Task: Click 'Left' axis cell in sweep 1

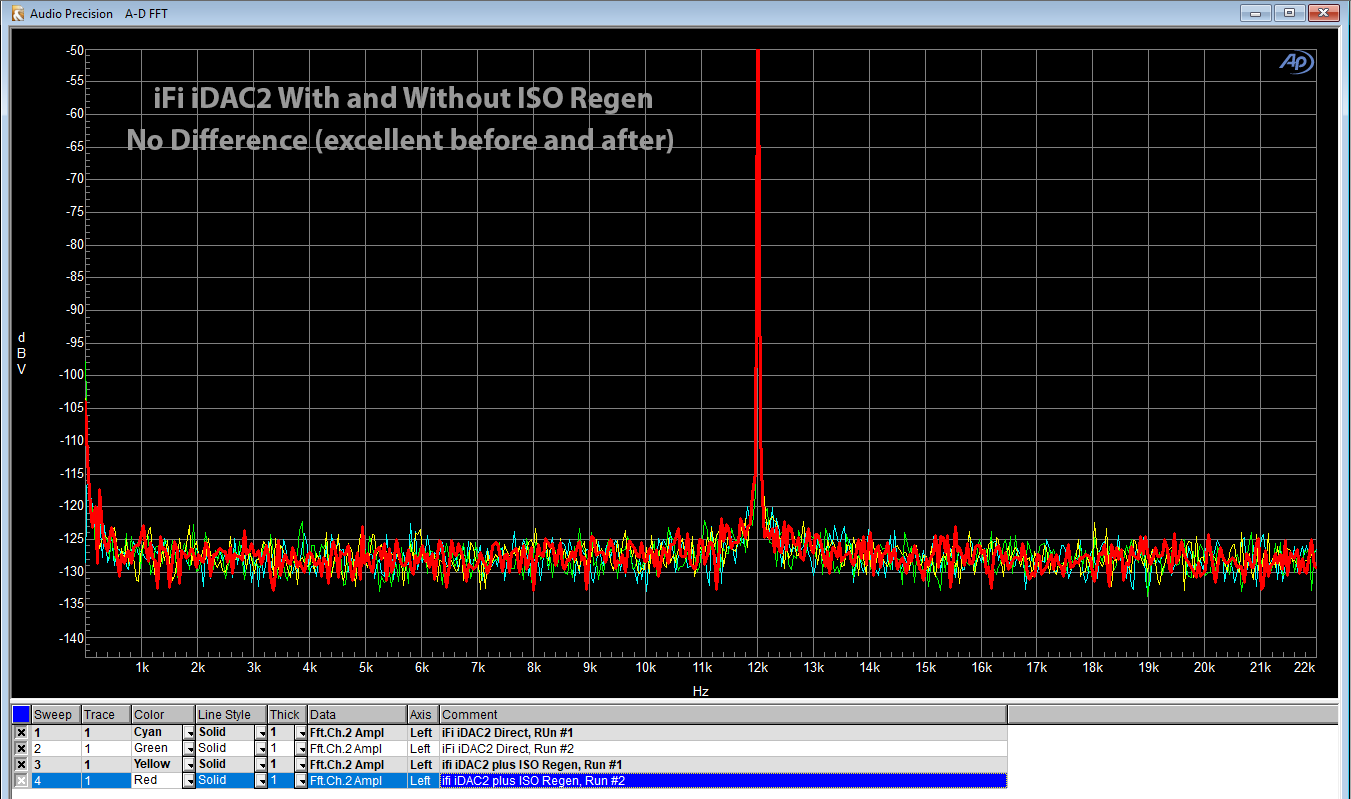Action: 421,732
